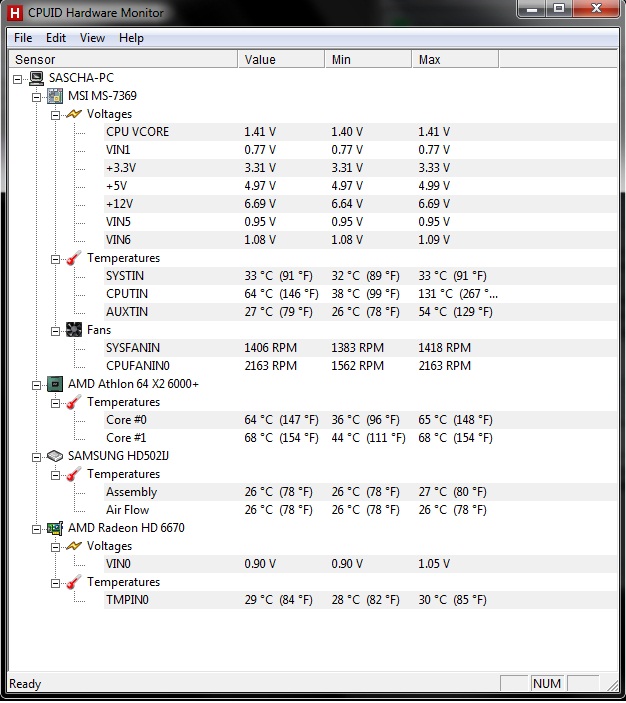Click the SAMSUNG HD502IJ hard drive icon
Viewport: 626px width, 703px height.
pos(55,456)
